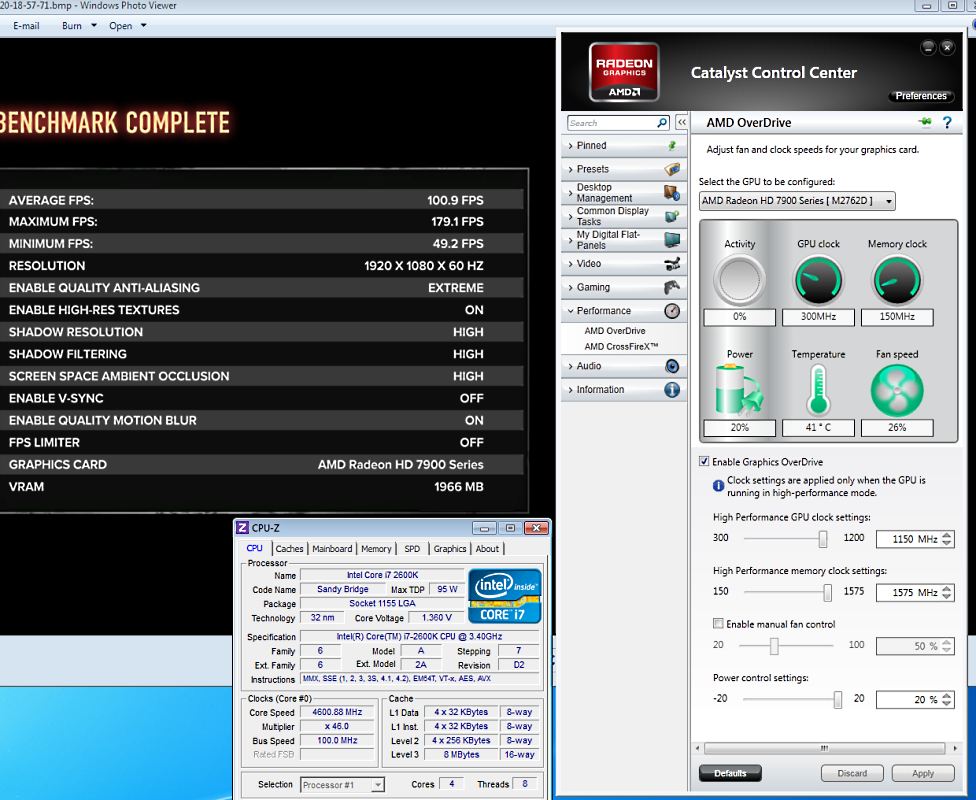The height and width of the screenshot is (800, 976).
Task: Click the search magnifier icon
Action: point(662,123)
